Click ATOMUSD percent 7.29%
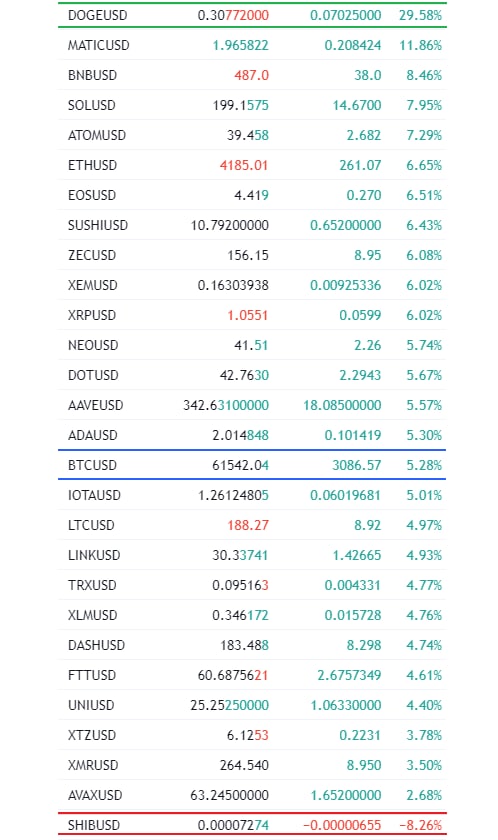 coord(424,135)
